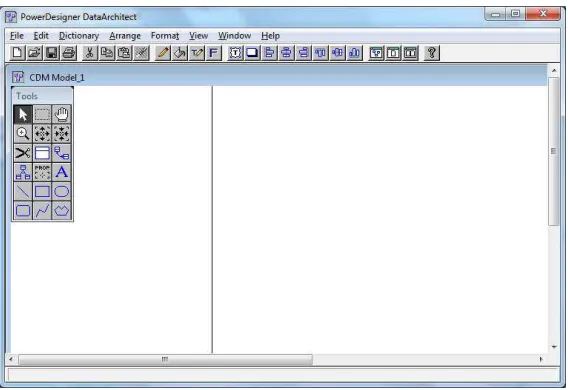Viewport: 568px width, 390px height.
Task: Click the Print toolbar icon
Action: (69, 53)
